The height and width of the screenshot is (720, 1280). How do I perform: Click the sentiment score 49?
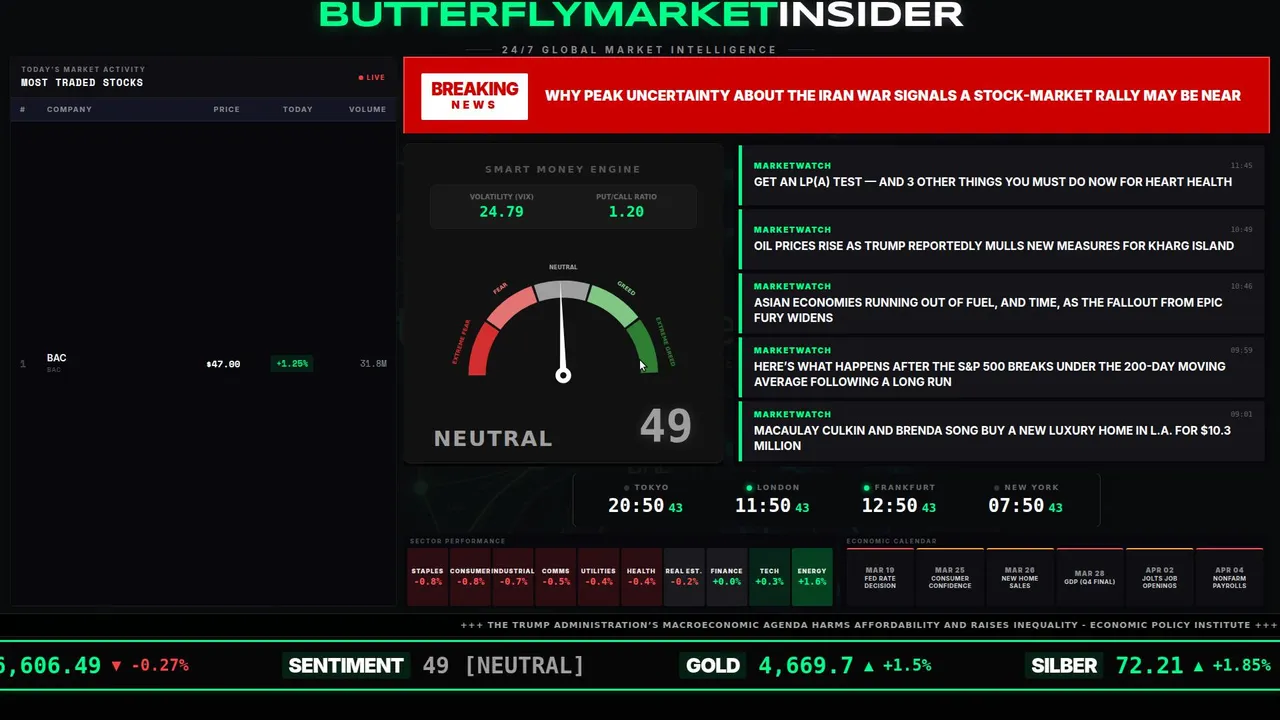pos(665,426)
